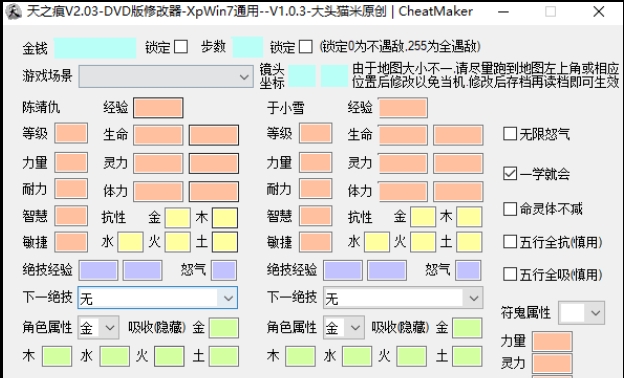Enable the 无限怒气 checkbox
The width and height of the screenshot is (624, 378).
[510, 134]
